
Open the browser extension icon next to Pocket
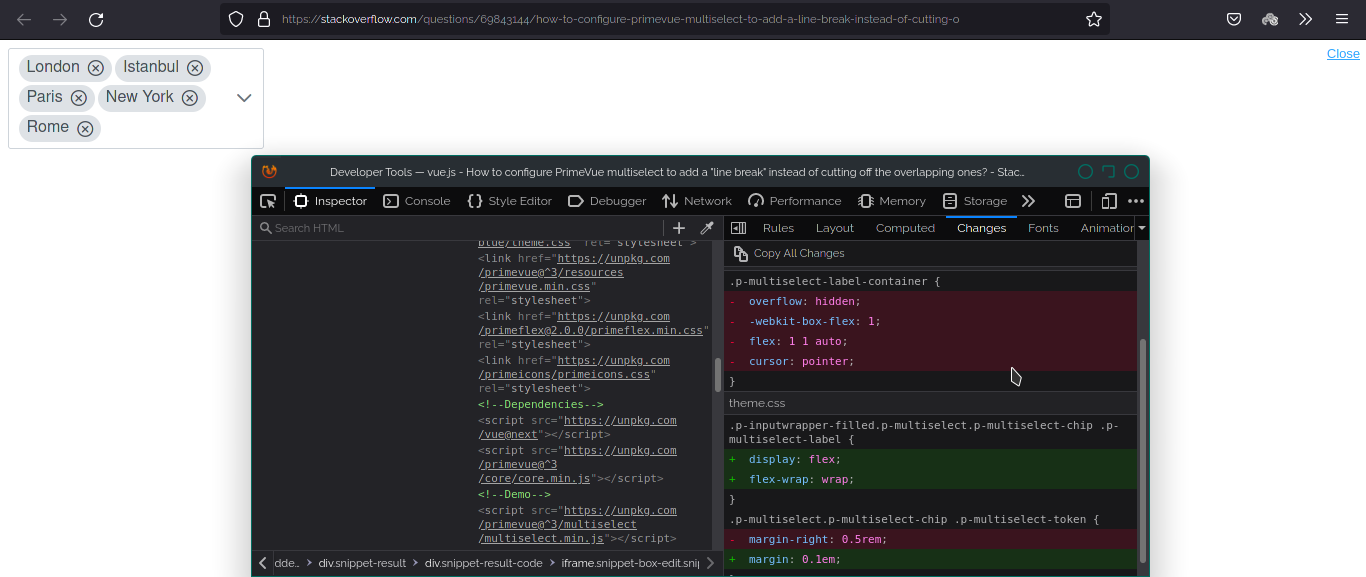1270,19
